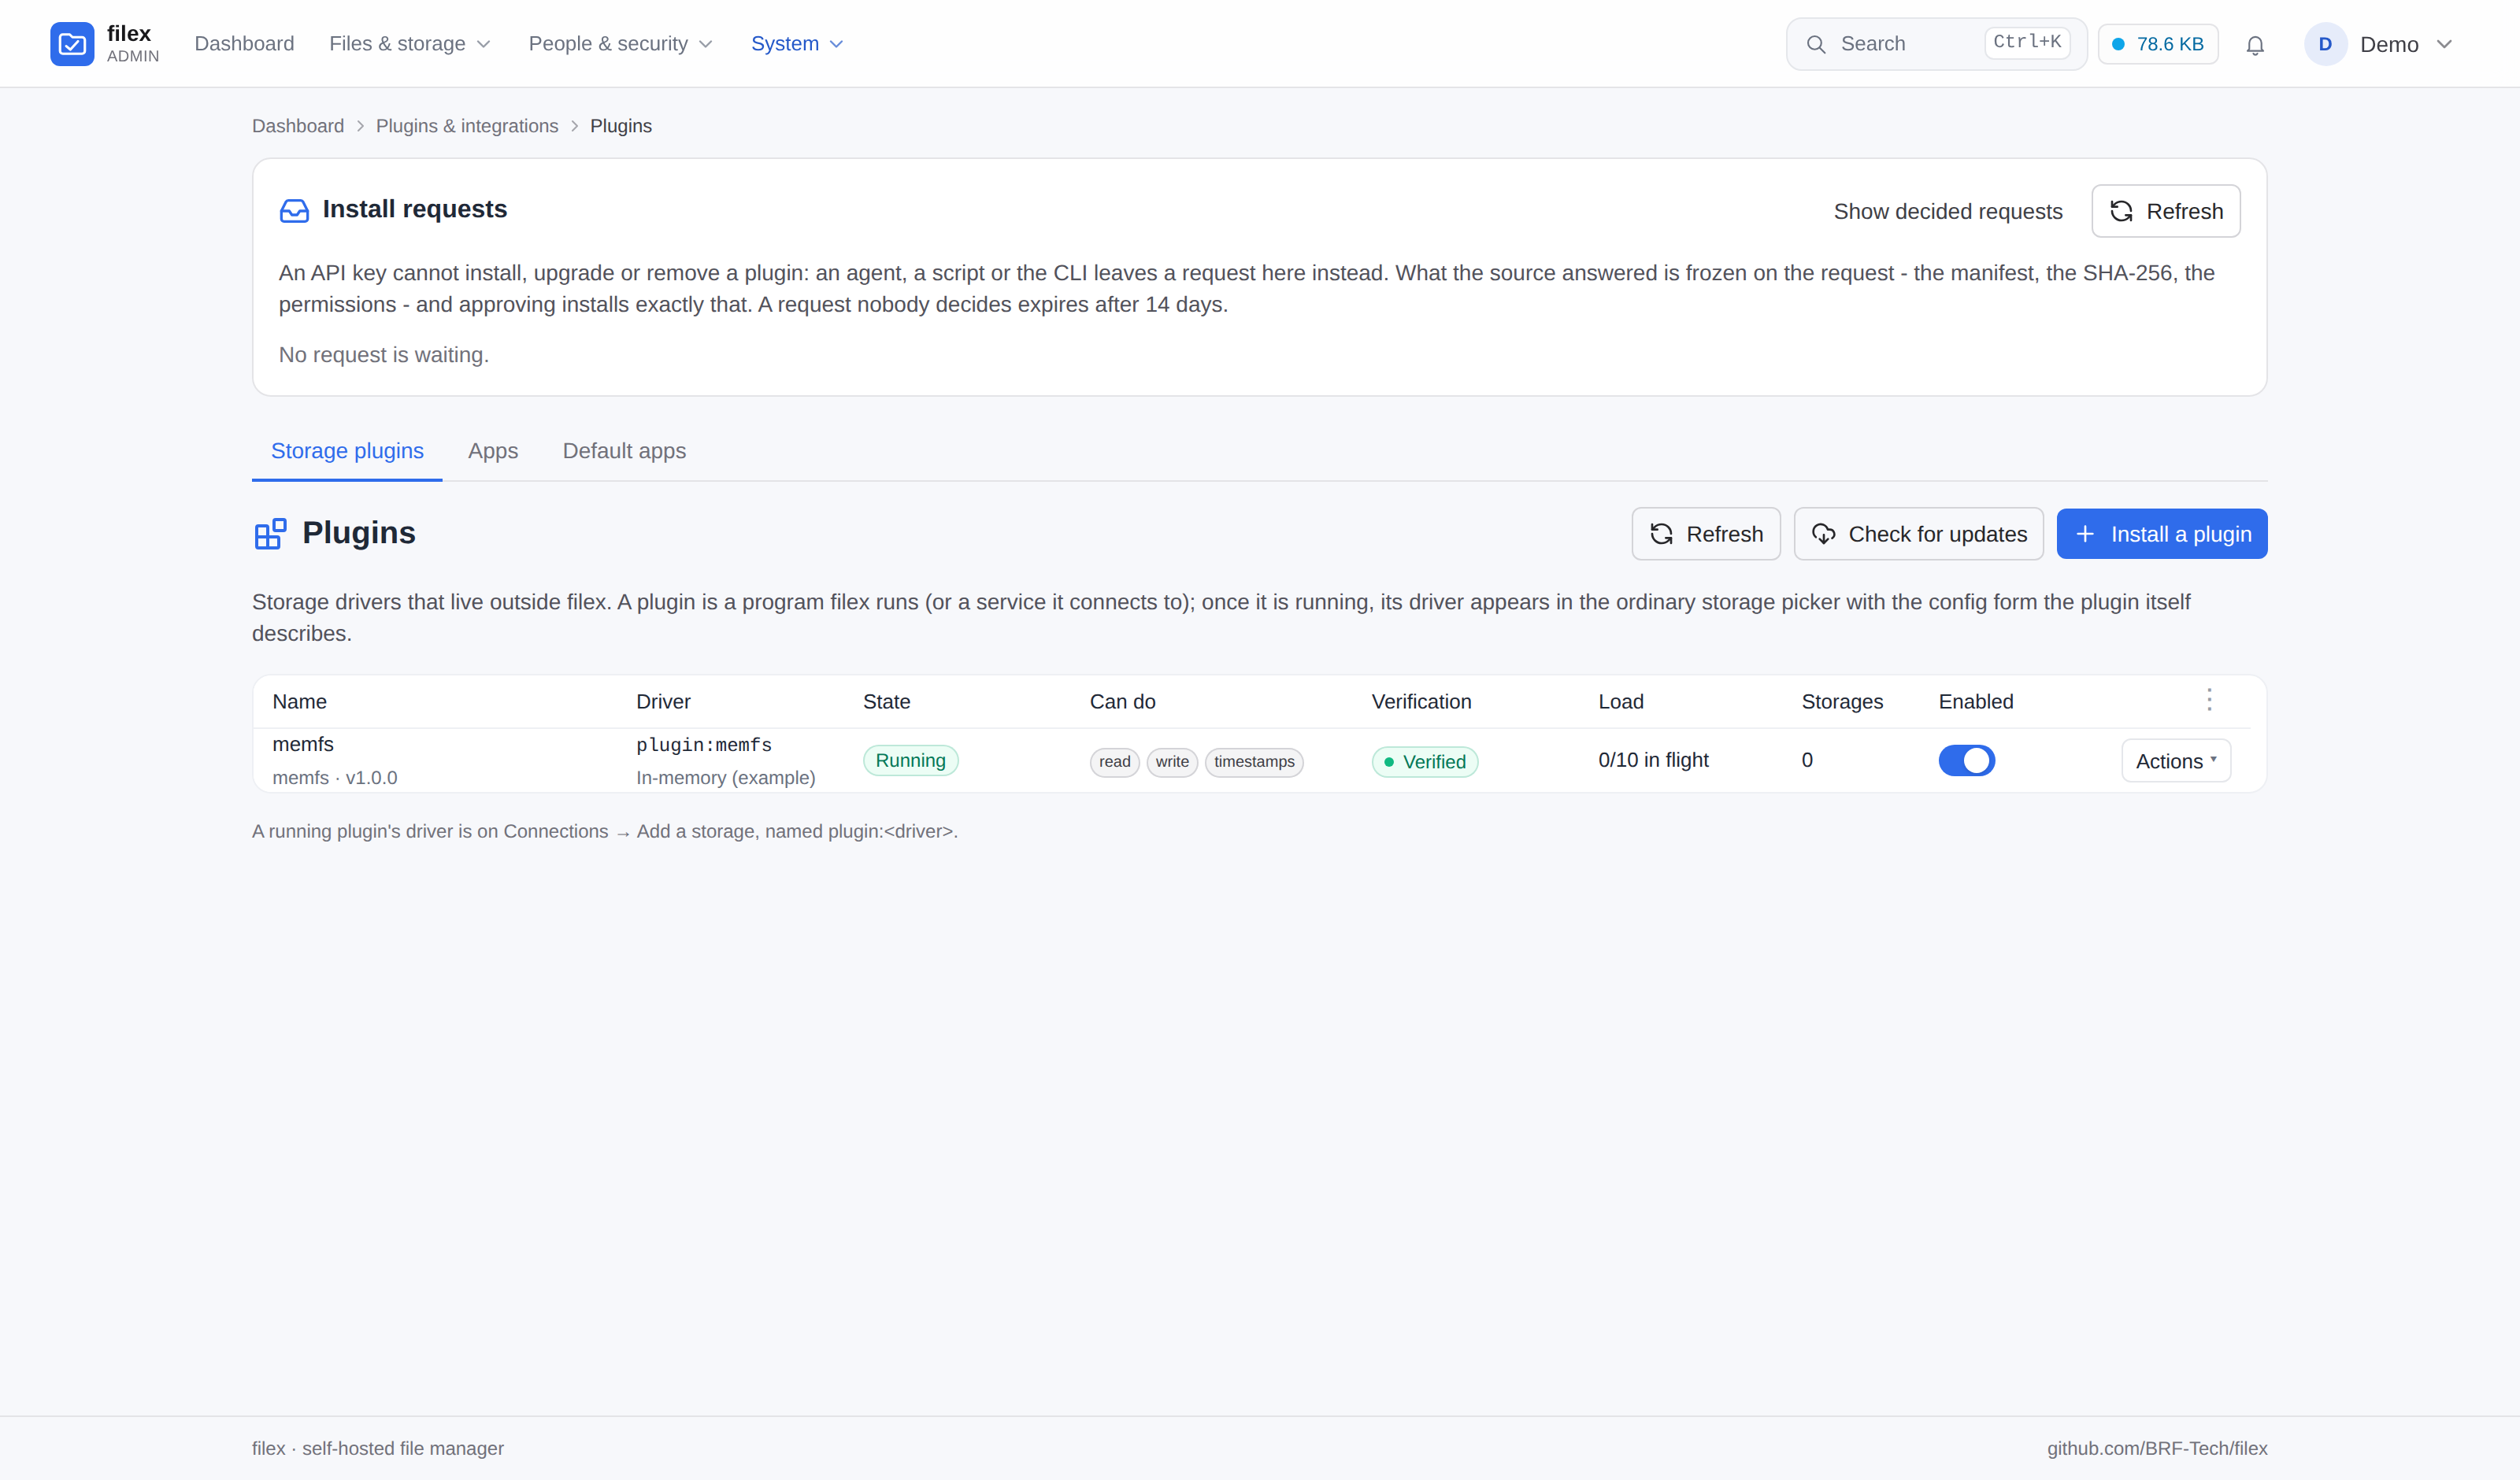This screenshot has width=2520, height=1480.
Task: Click the 78.6 KB transfer status indicator
Action: (2158, 44)
